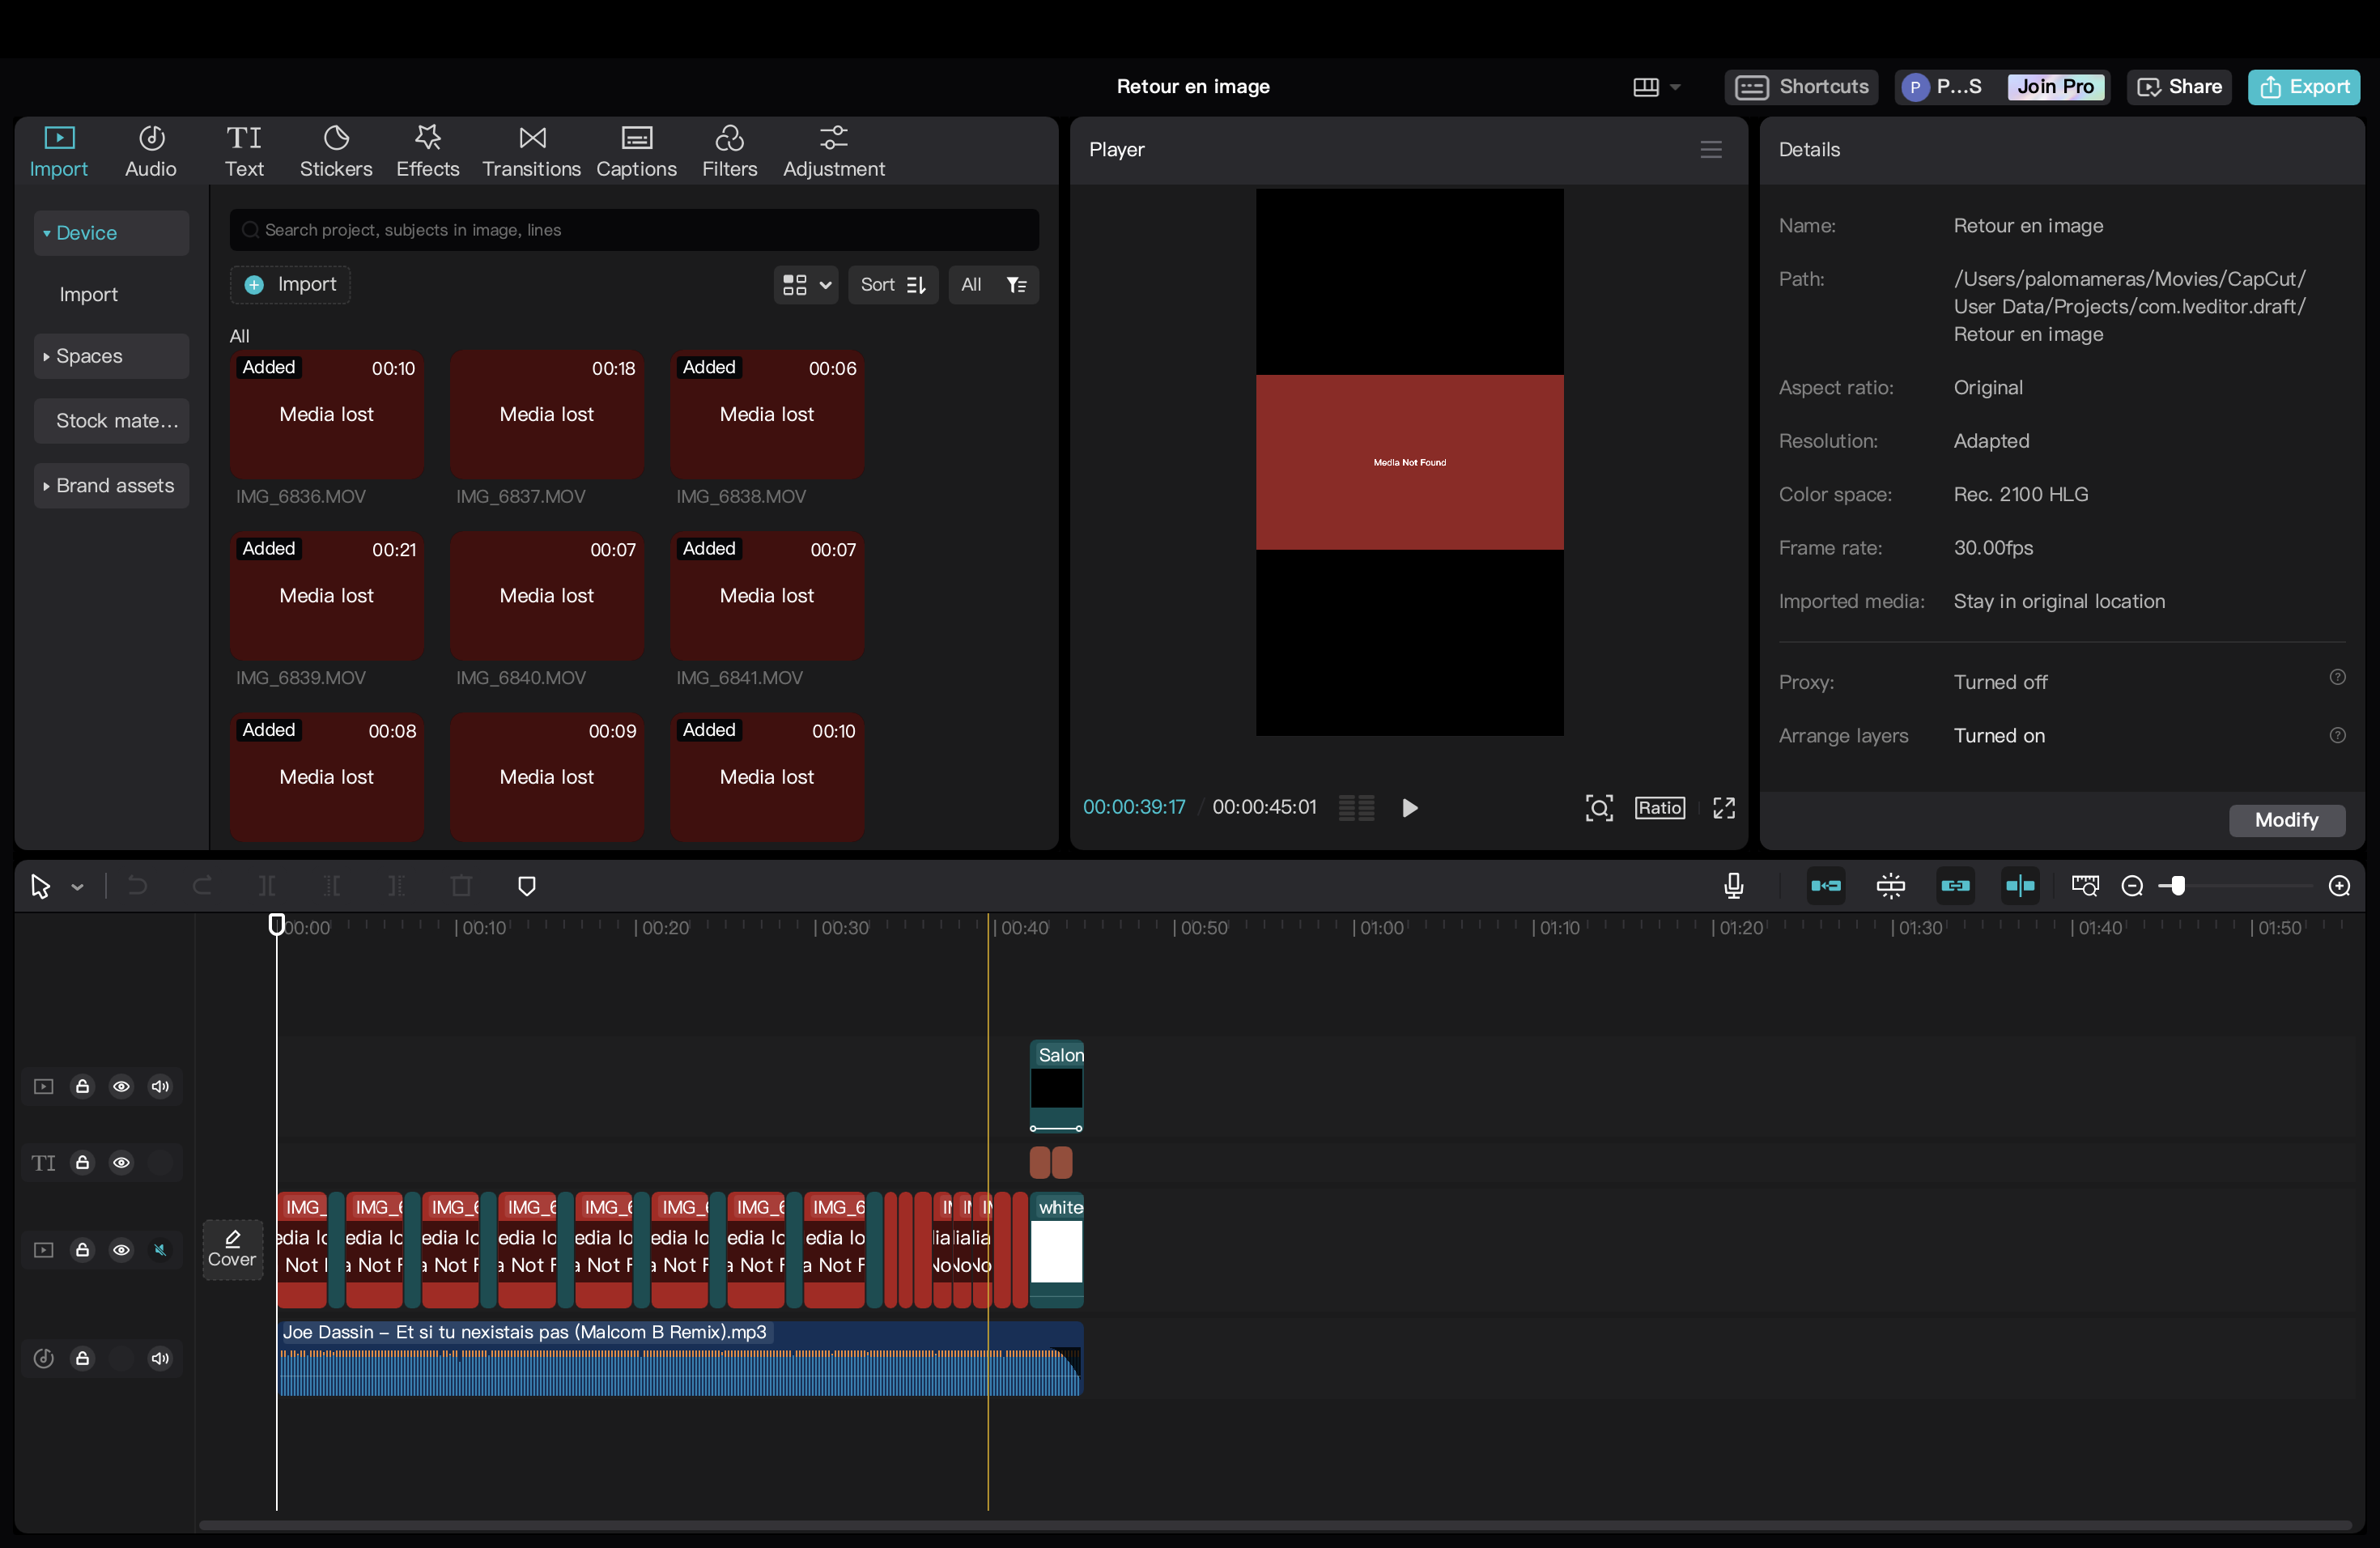
Task: Click the marker shield icon in timeline toolbar
Action: [527, 886]
